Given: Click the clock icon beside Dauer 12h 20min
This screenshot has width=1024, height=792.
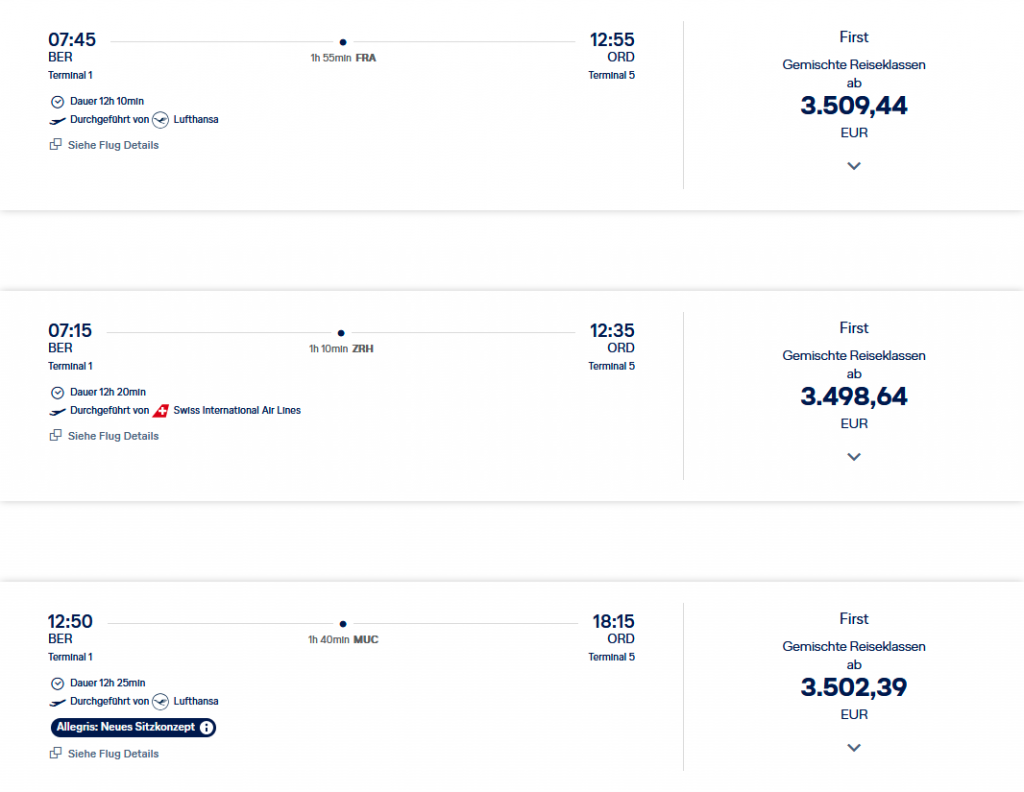Looking at the screenshot, I should point(57,392).
